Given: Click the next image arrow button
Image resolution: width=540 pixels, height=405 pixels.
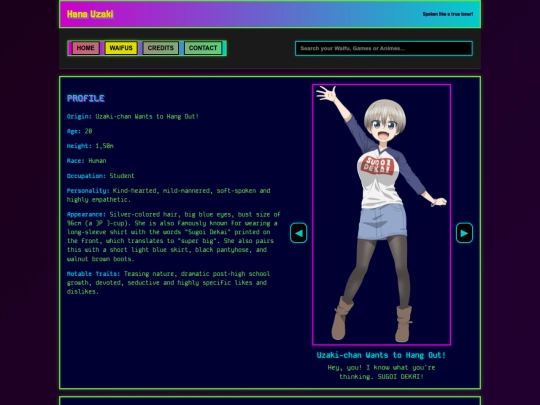Looking at the screenshot, I should [x=464, y=233].
